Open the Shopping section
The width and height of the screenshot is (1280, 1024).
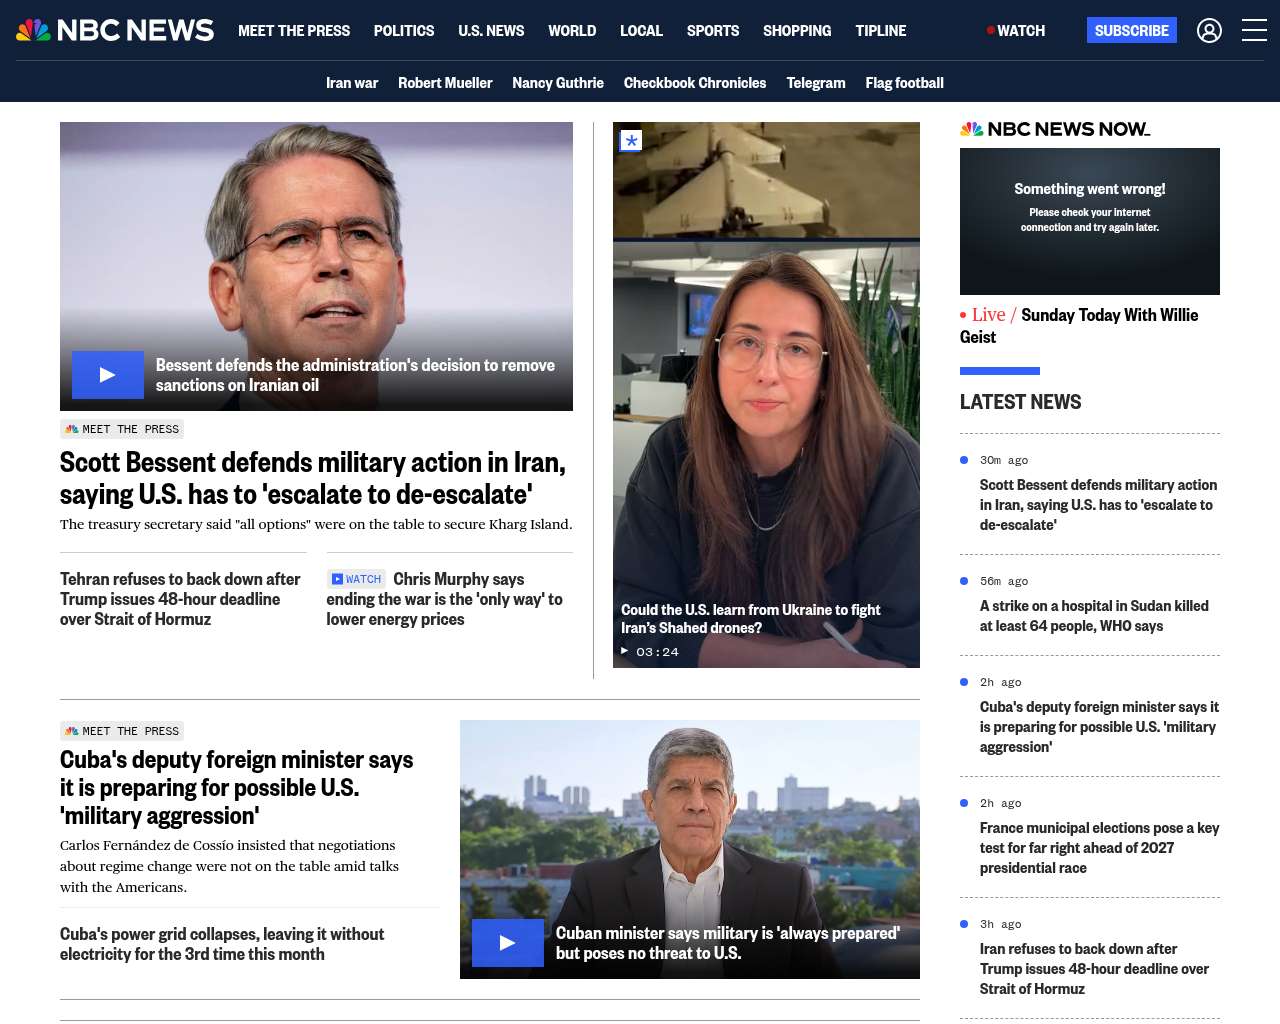797,31
